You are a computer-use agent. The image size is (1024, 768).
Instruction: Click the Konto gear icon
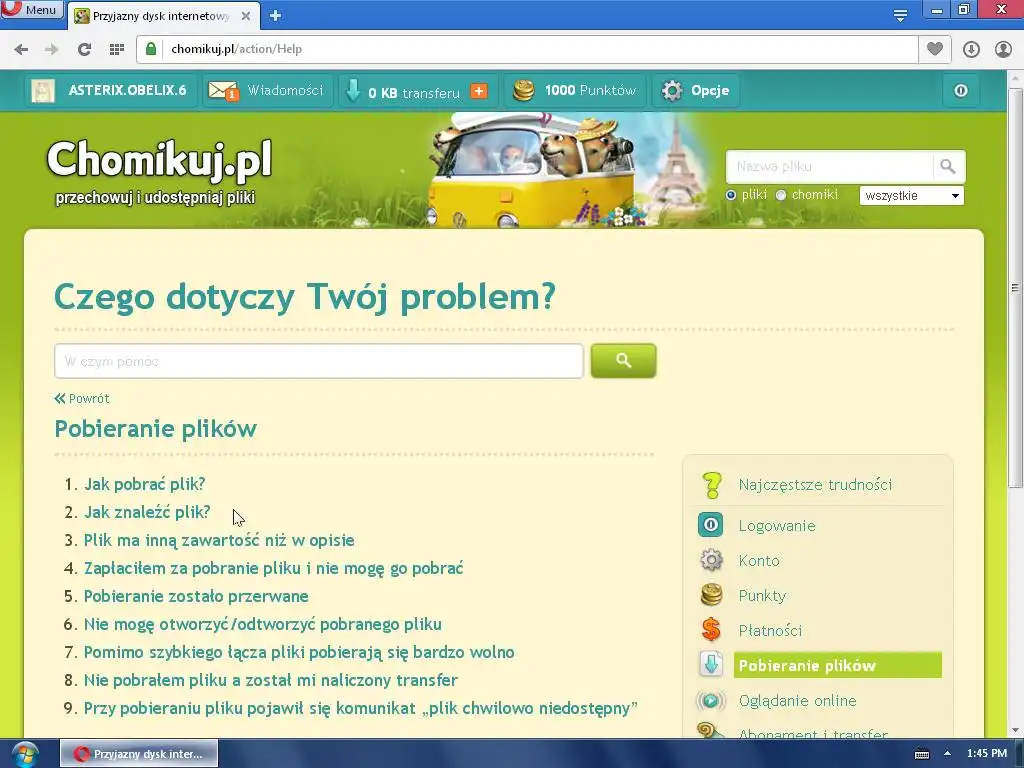pos(711,560)
